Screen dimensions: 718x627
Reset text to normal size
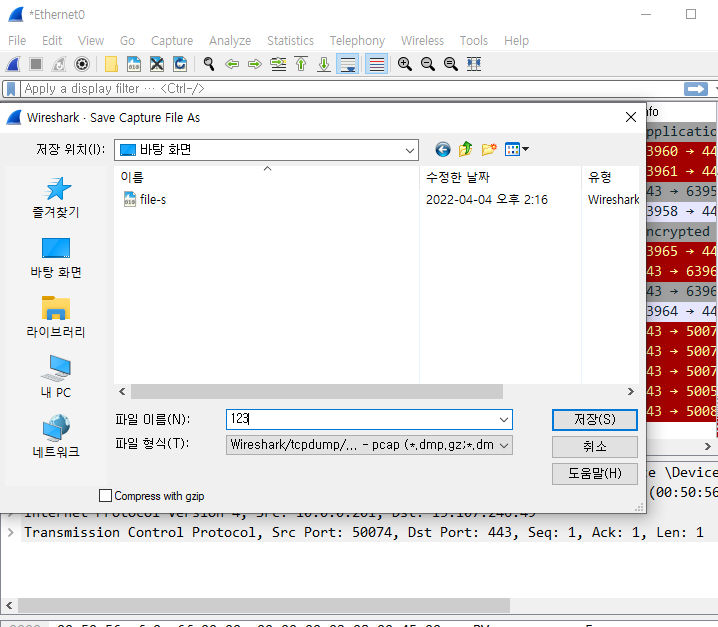point(451,64)
